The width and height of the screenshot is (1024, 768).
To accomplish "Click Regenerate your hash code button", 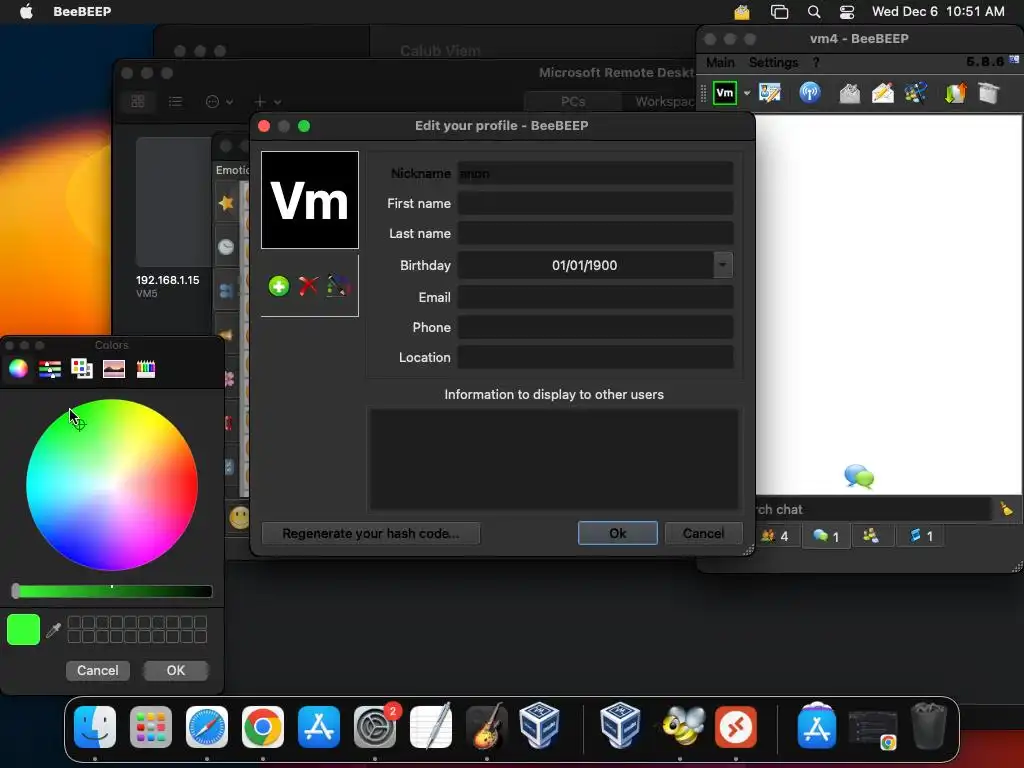I will coord(370,534).
